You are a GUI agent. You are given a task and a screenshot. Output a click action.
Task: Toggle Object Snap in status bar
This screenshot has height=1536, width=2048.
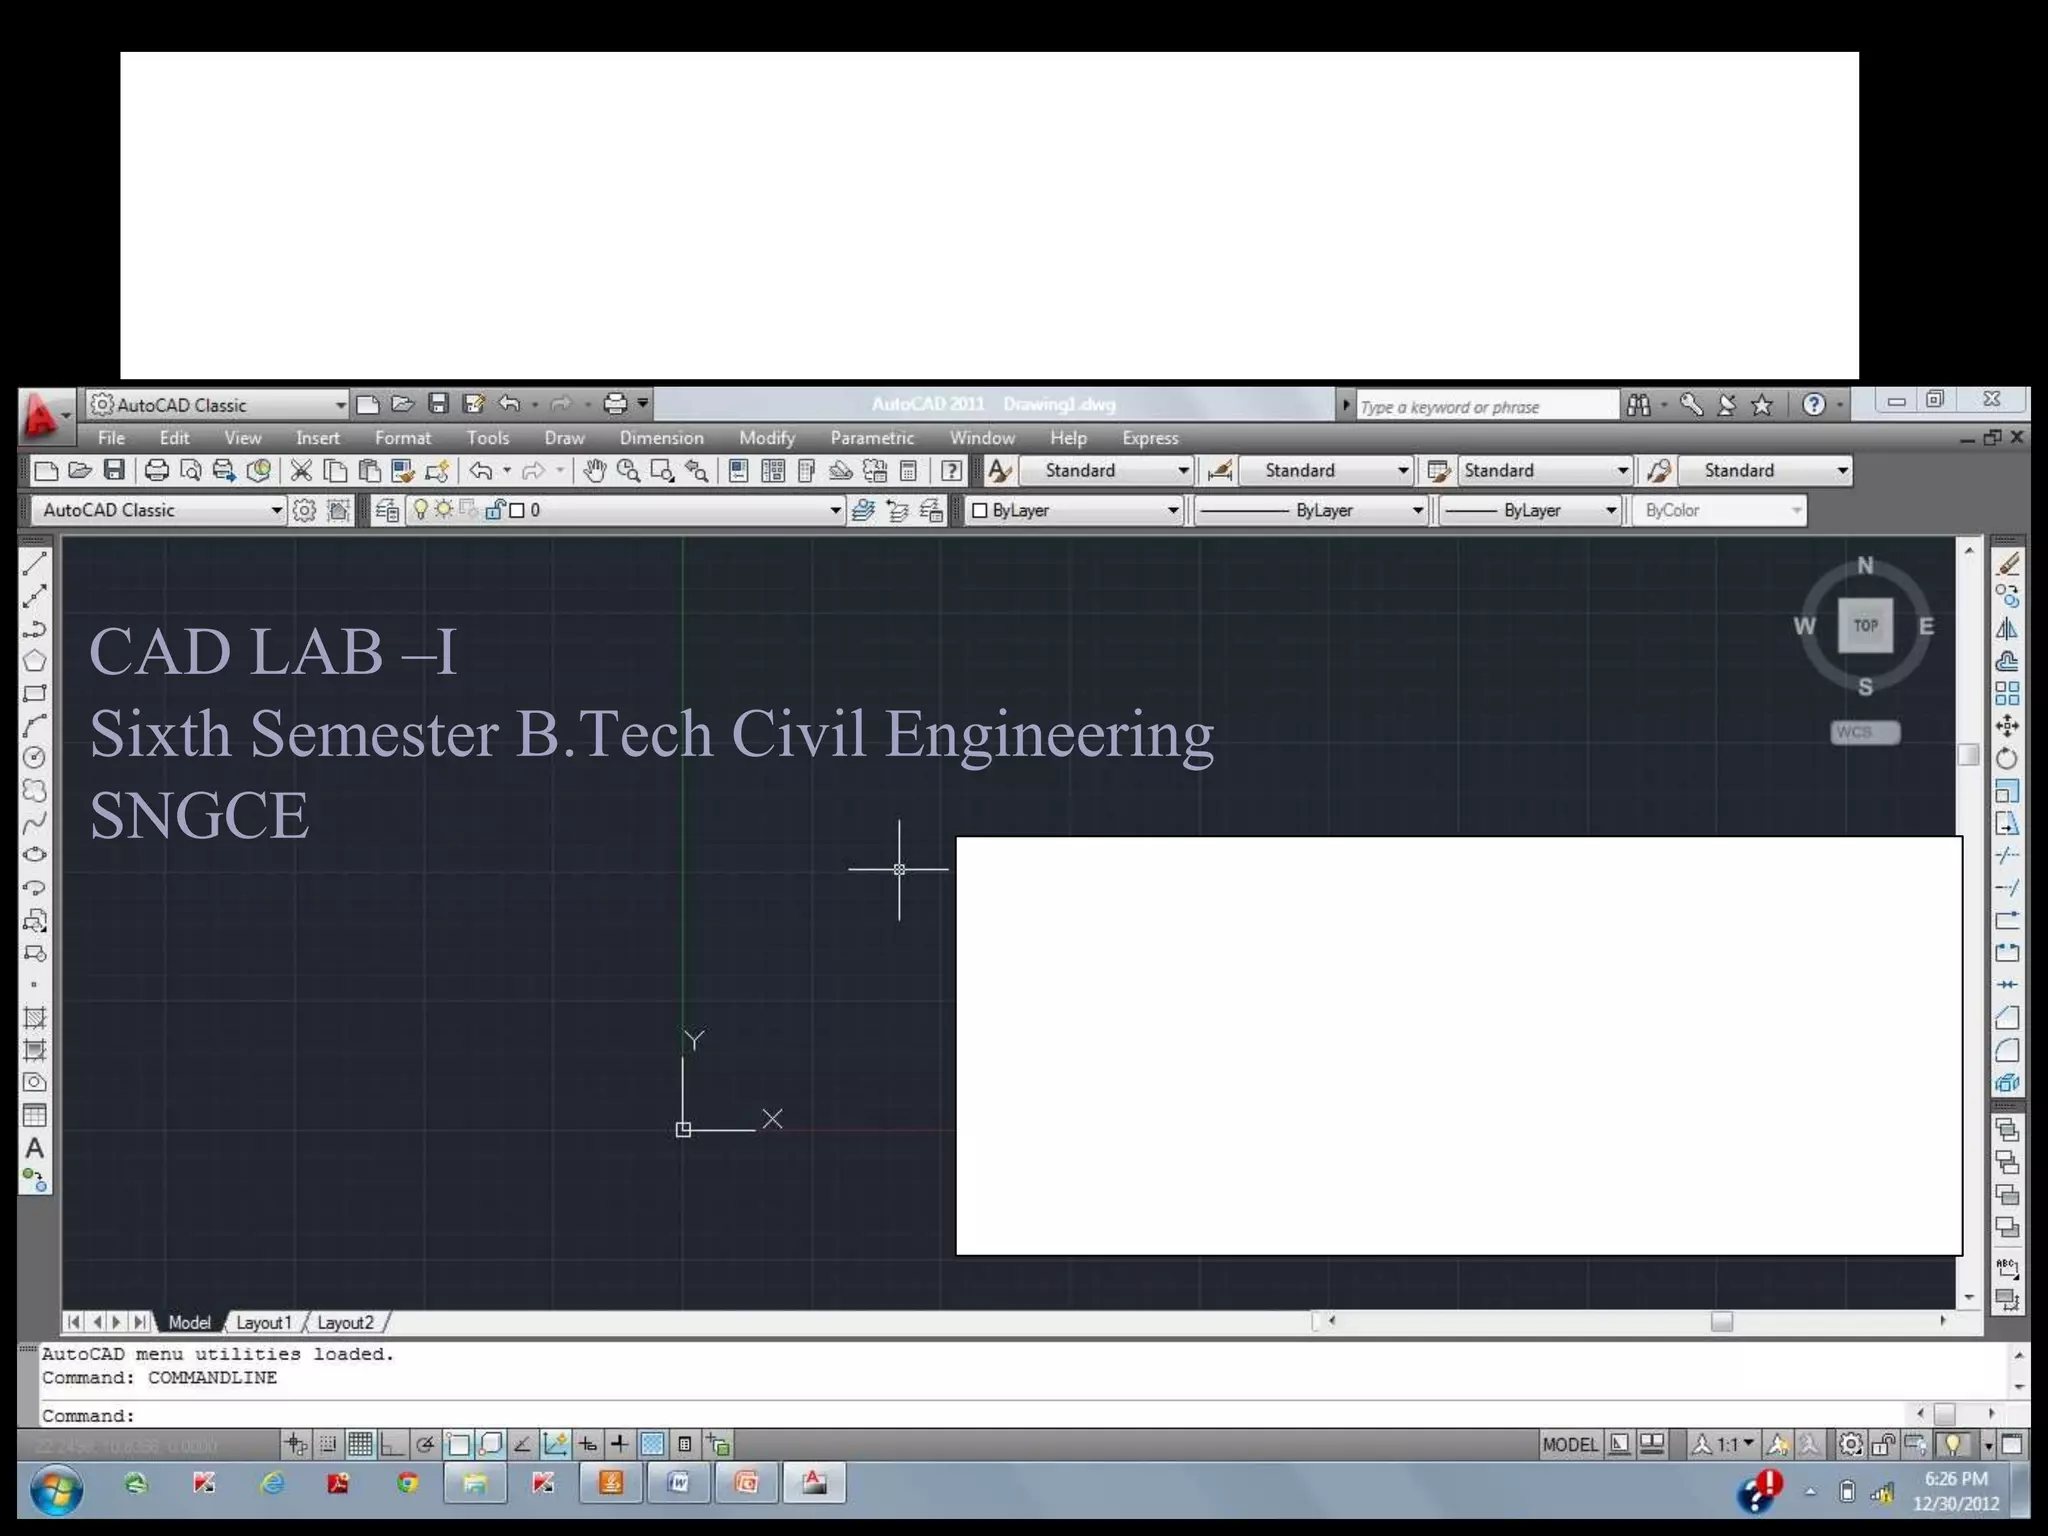[458, 1444]
